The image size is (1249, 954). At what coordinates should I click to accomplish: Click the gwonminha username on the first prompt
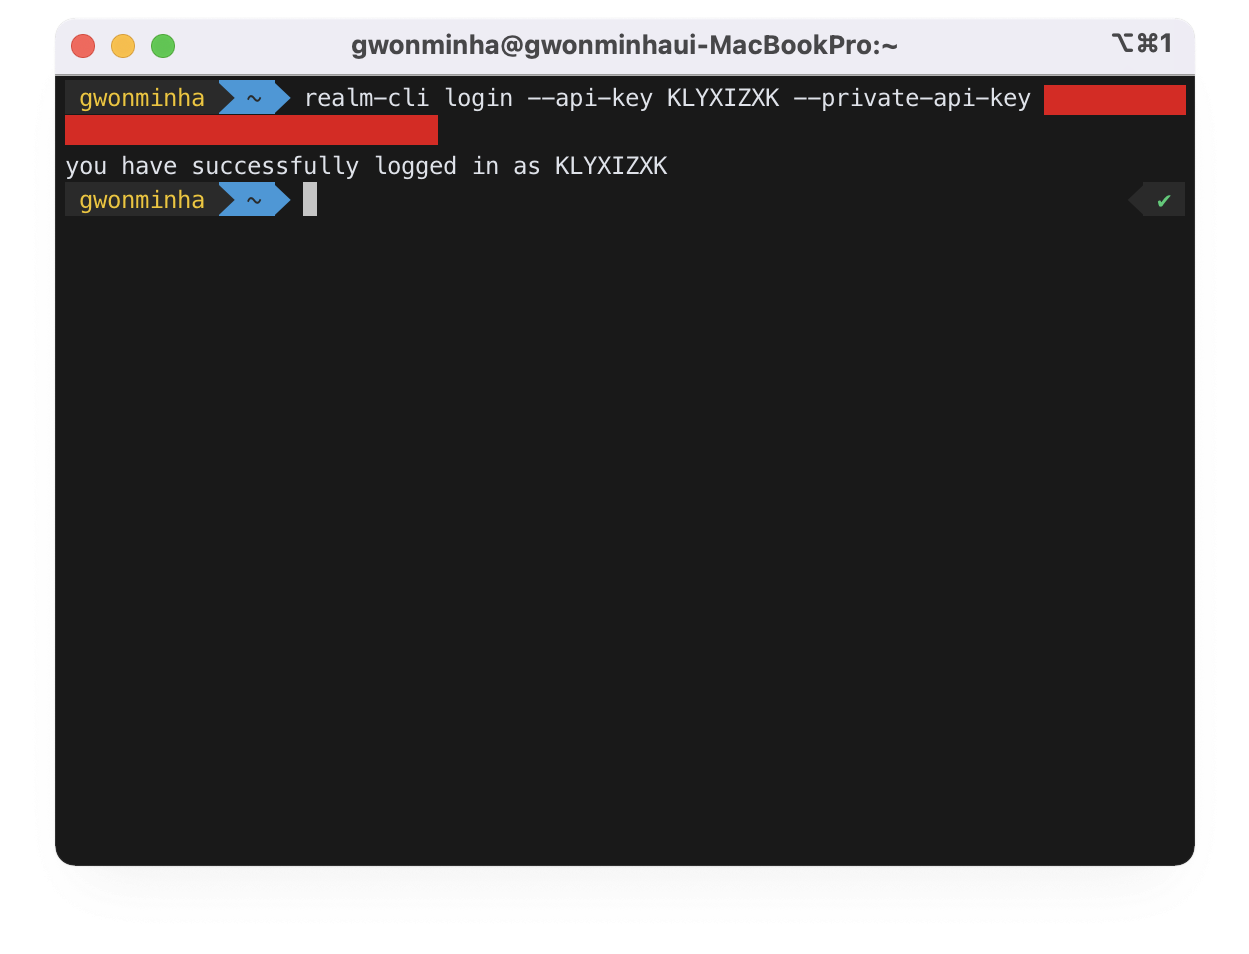pos(142,98)
